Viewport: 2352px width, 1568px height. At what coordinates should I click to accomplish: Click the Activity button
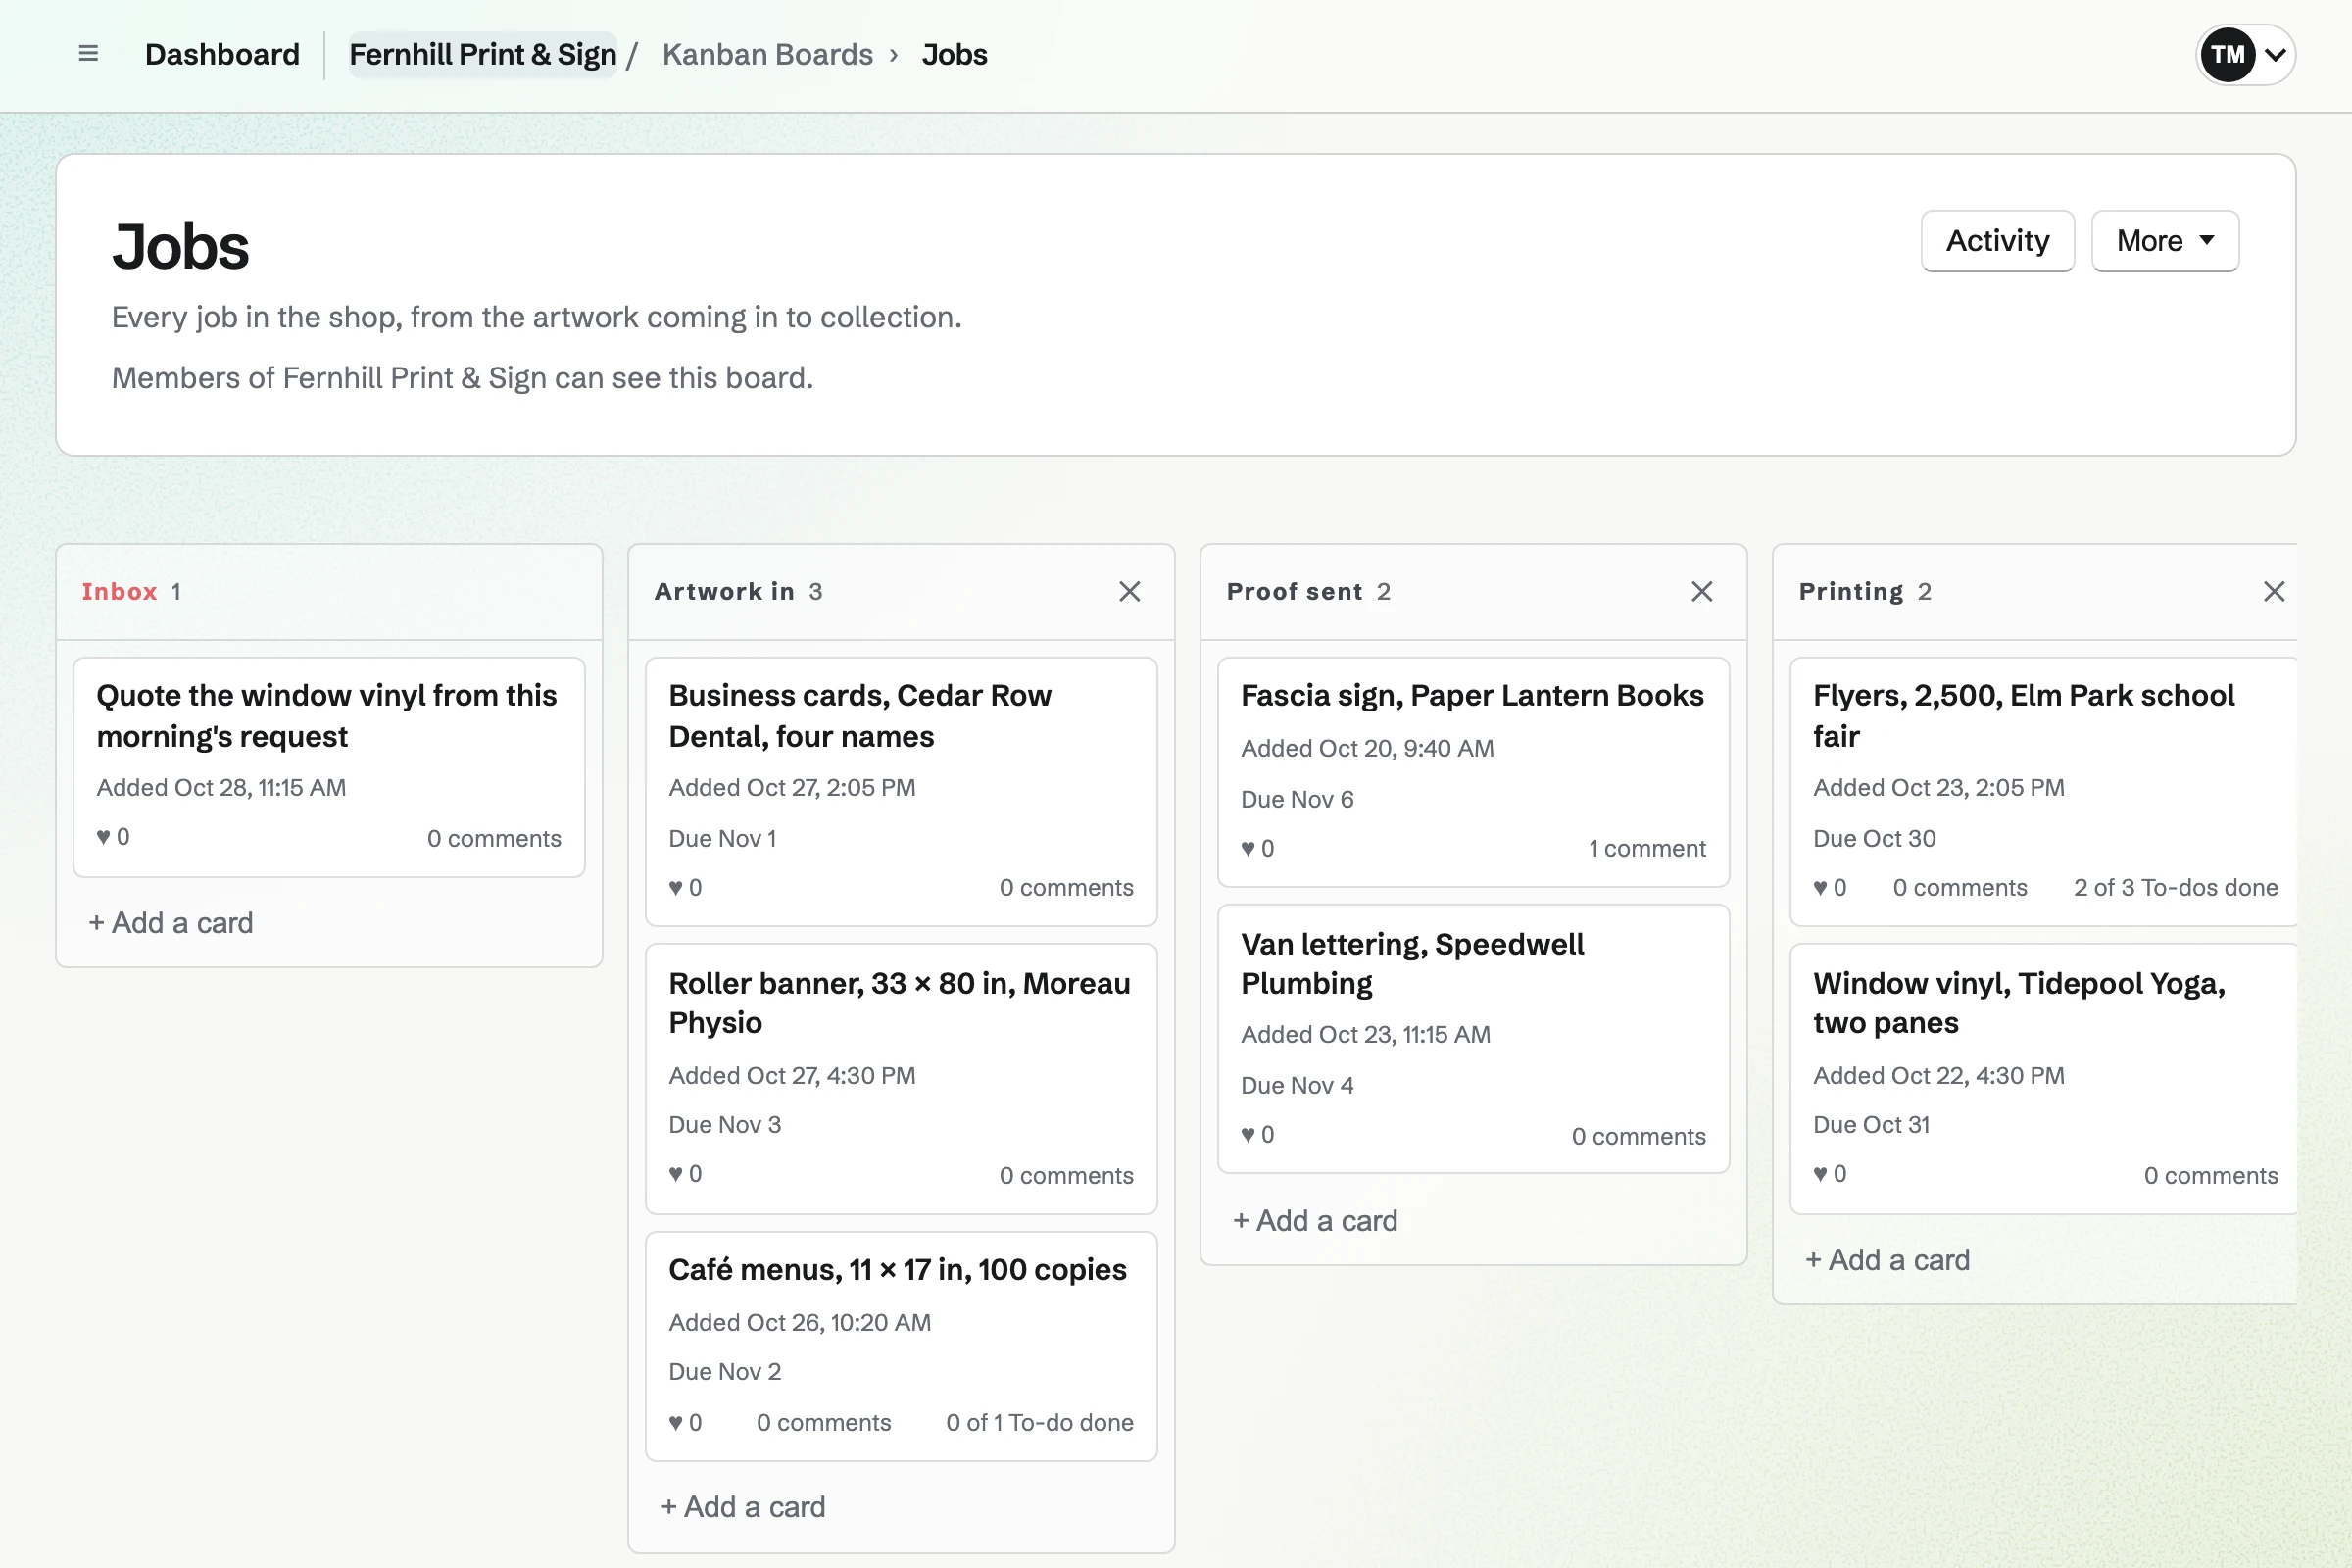tap(1997, 241)
